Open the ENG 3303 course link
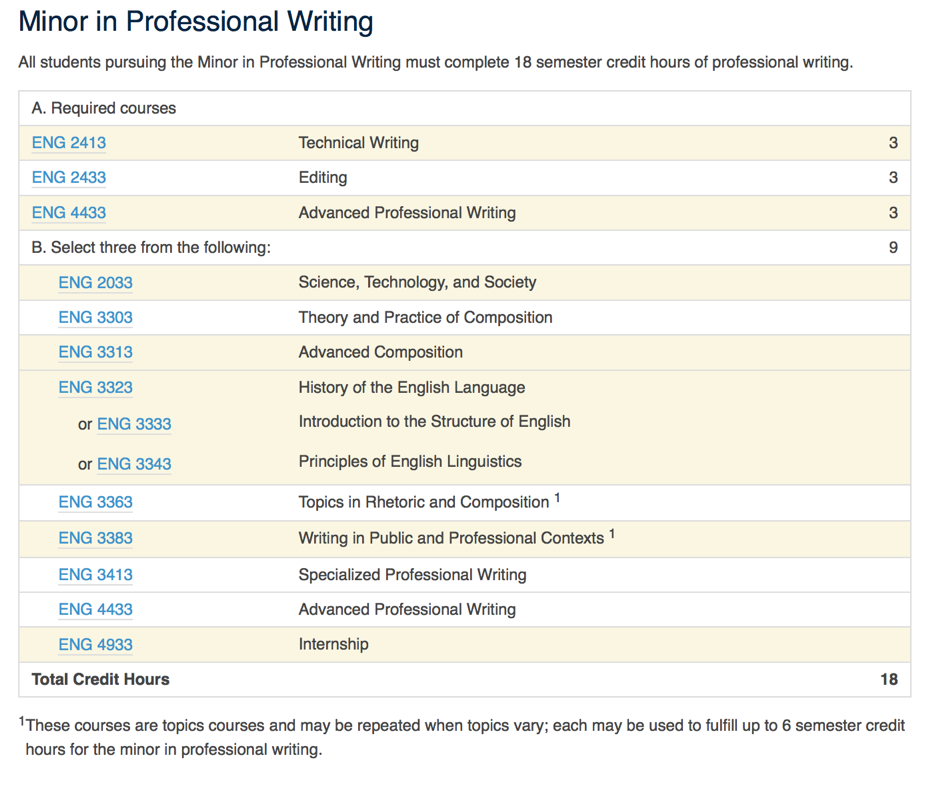This screenshot has height=787, width=939. click(95, 318)
